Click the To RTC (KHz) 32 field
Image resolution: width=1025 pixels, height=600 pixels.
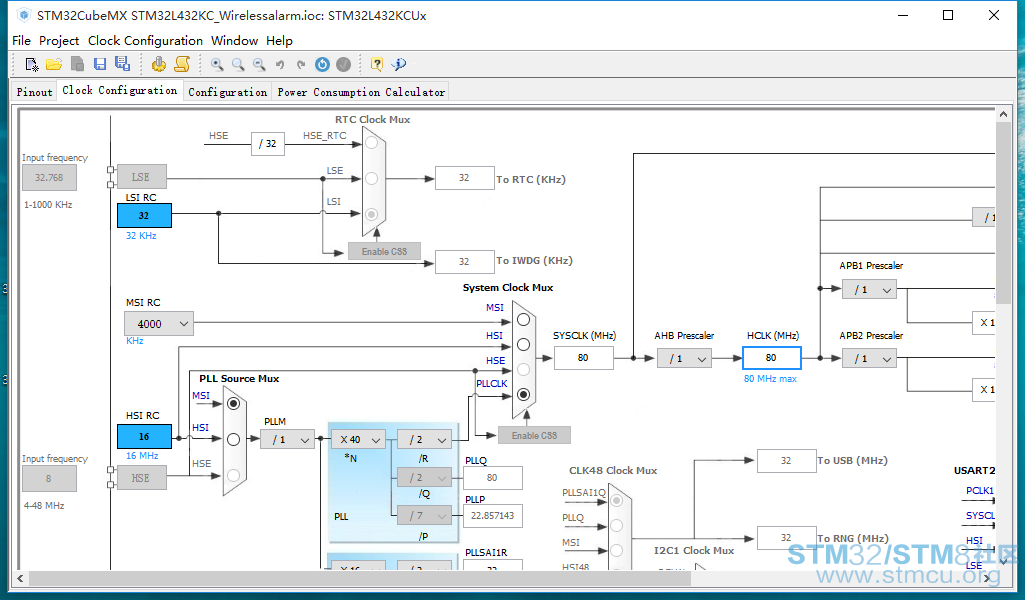pyautogui.click(x=464, y=178)
